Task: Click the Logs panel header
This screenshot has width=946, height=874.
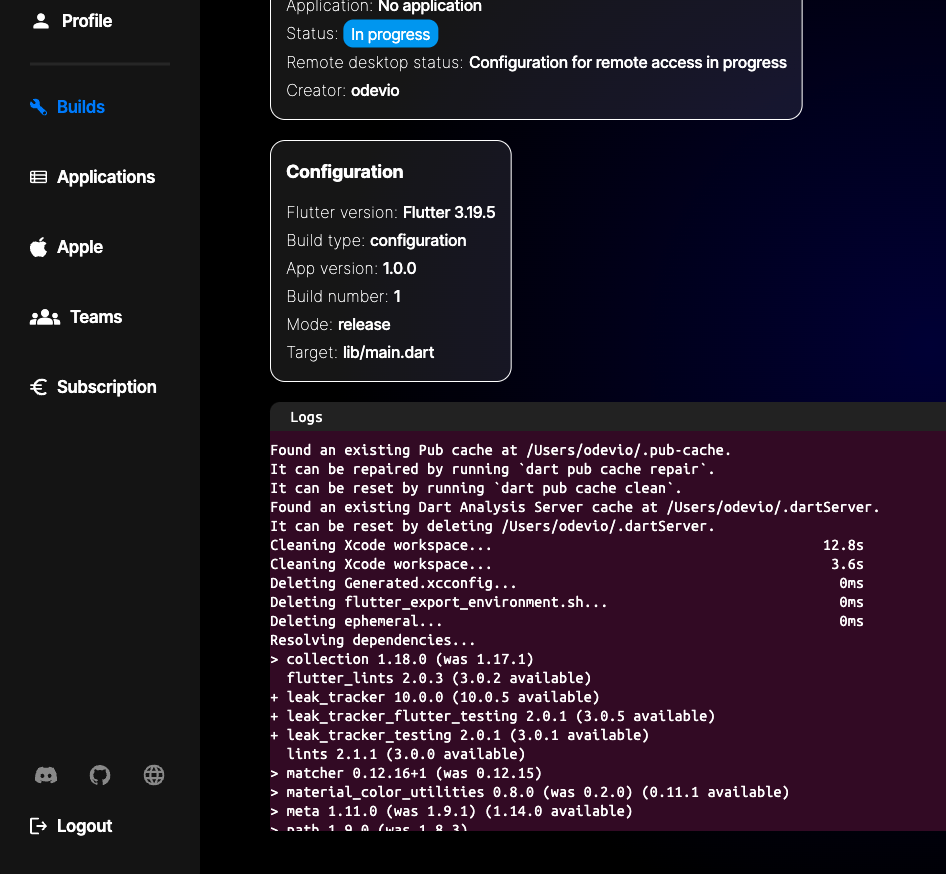Action: 307,417
